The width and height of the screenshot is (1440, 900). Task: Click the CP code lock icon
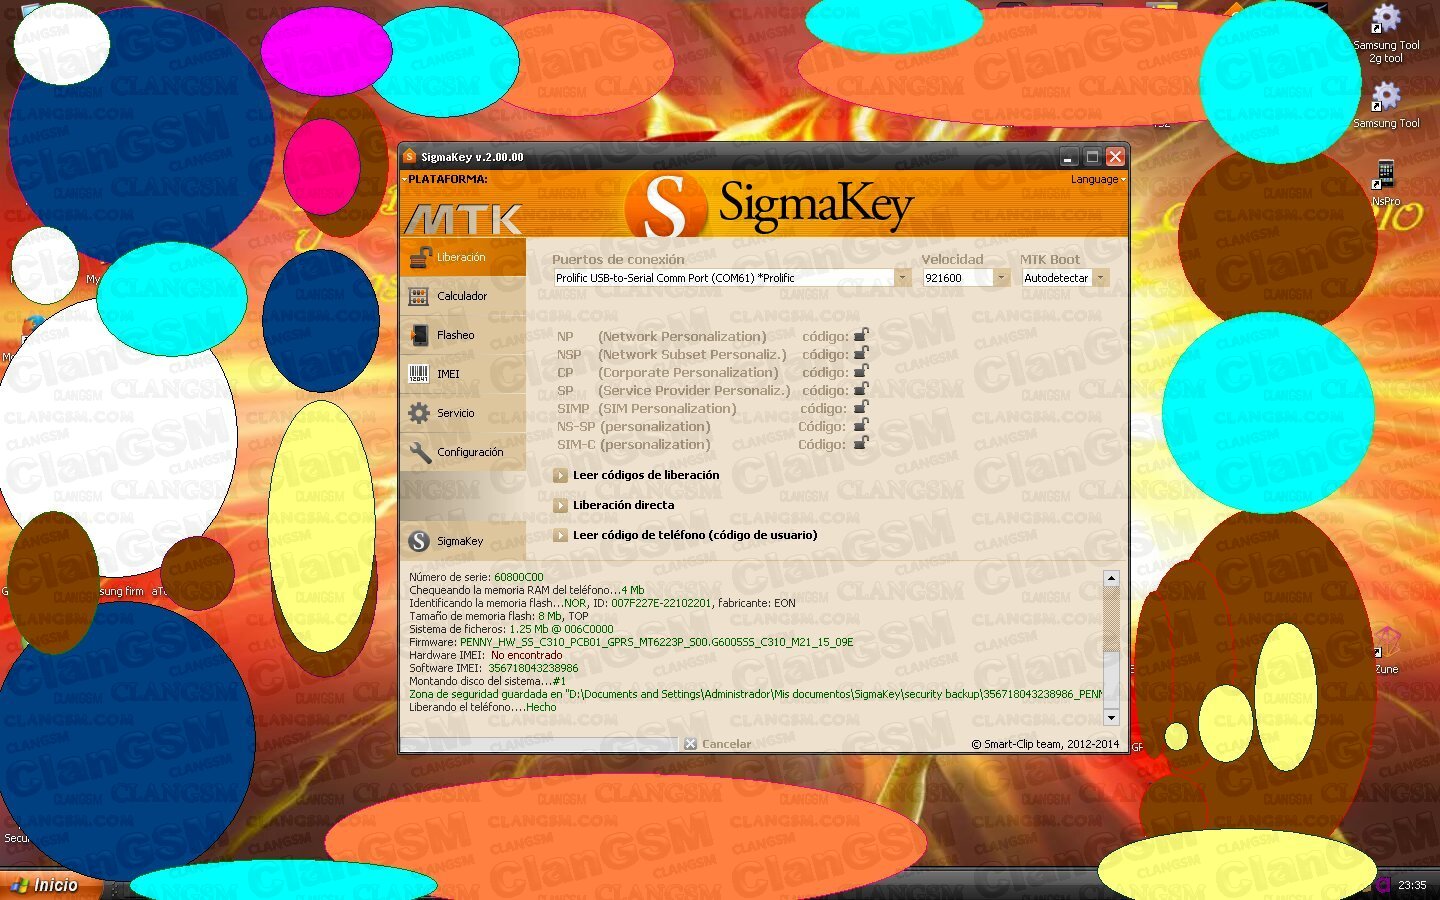861,372
